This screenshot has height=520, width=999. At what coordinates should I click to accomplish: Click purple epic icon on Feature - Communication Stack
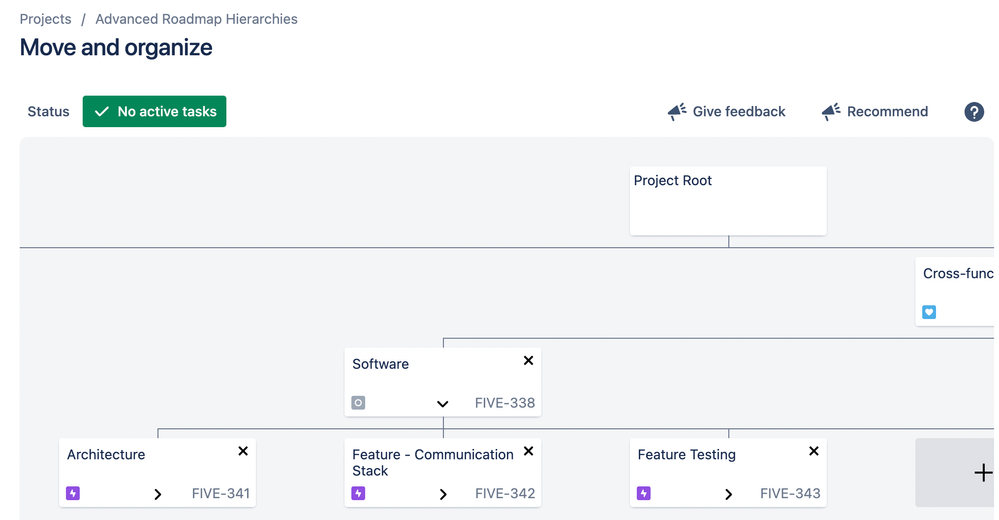358,493
